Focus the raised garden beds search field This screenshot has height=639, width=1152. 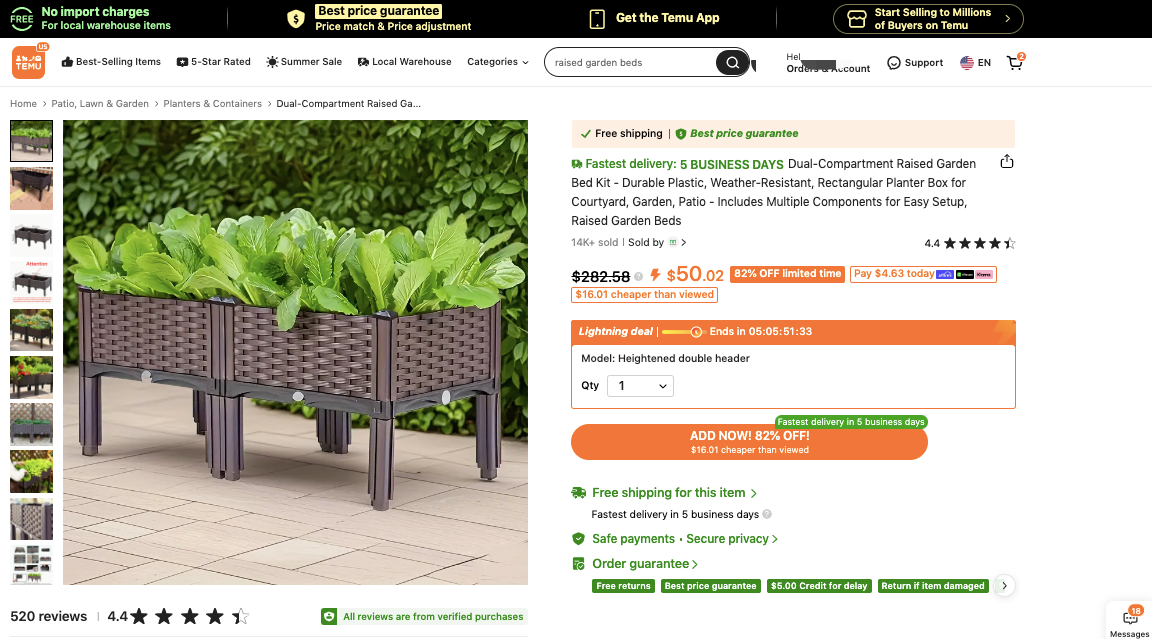point(632,62)
